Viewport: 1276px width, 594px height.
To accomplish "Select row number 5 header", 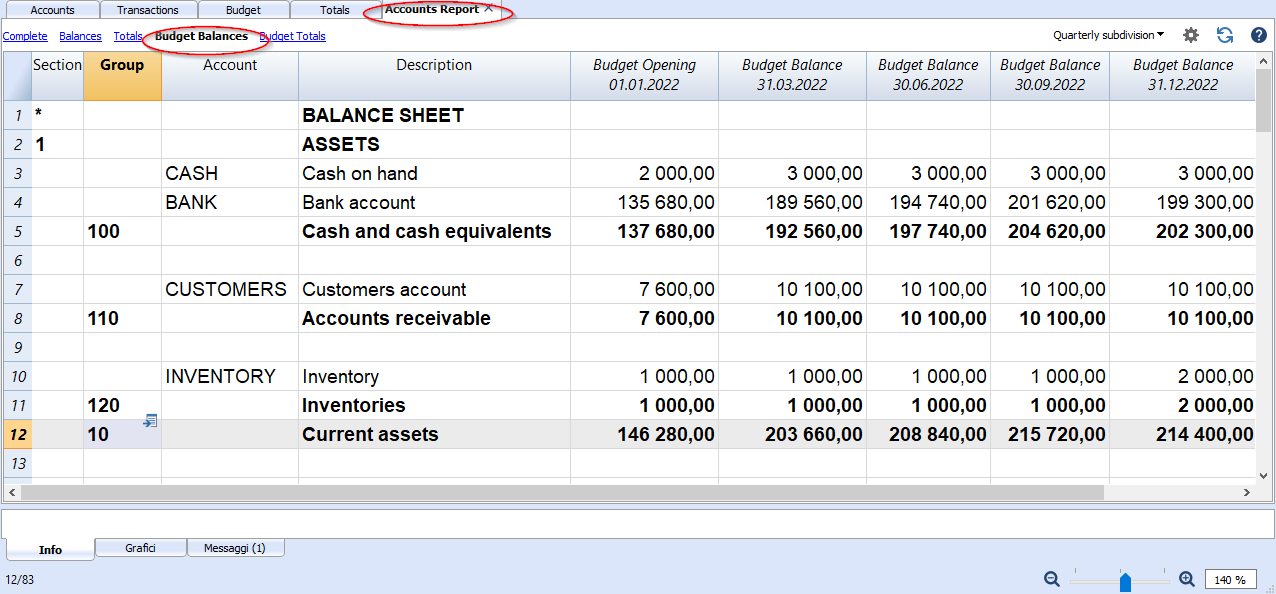I will (x=17, y=232).
